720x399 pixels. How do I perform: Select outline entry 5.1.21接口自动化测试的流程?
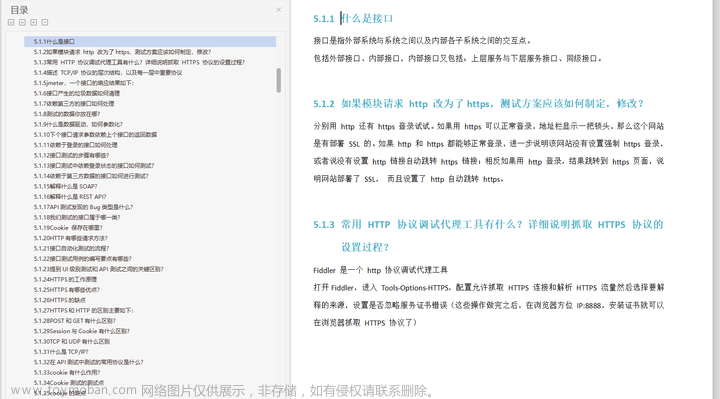click(x=71, y=248)
